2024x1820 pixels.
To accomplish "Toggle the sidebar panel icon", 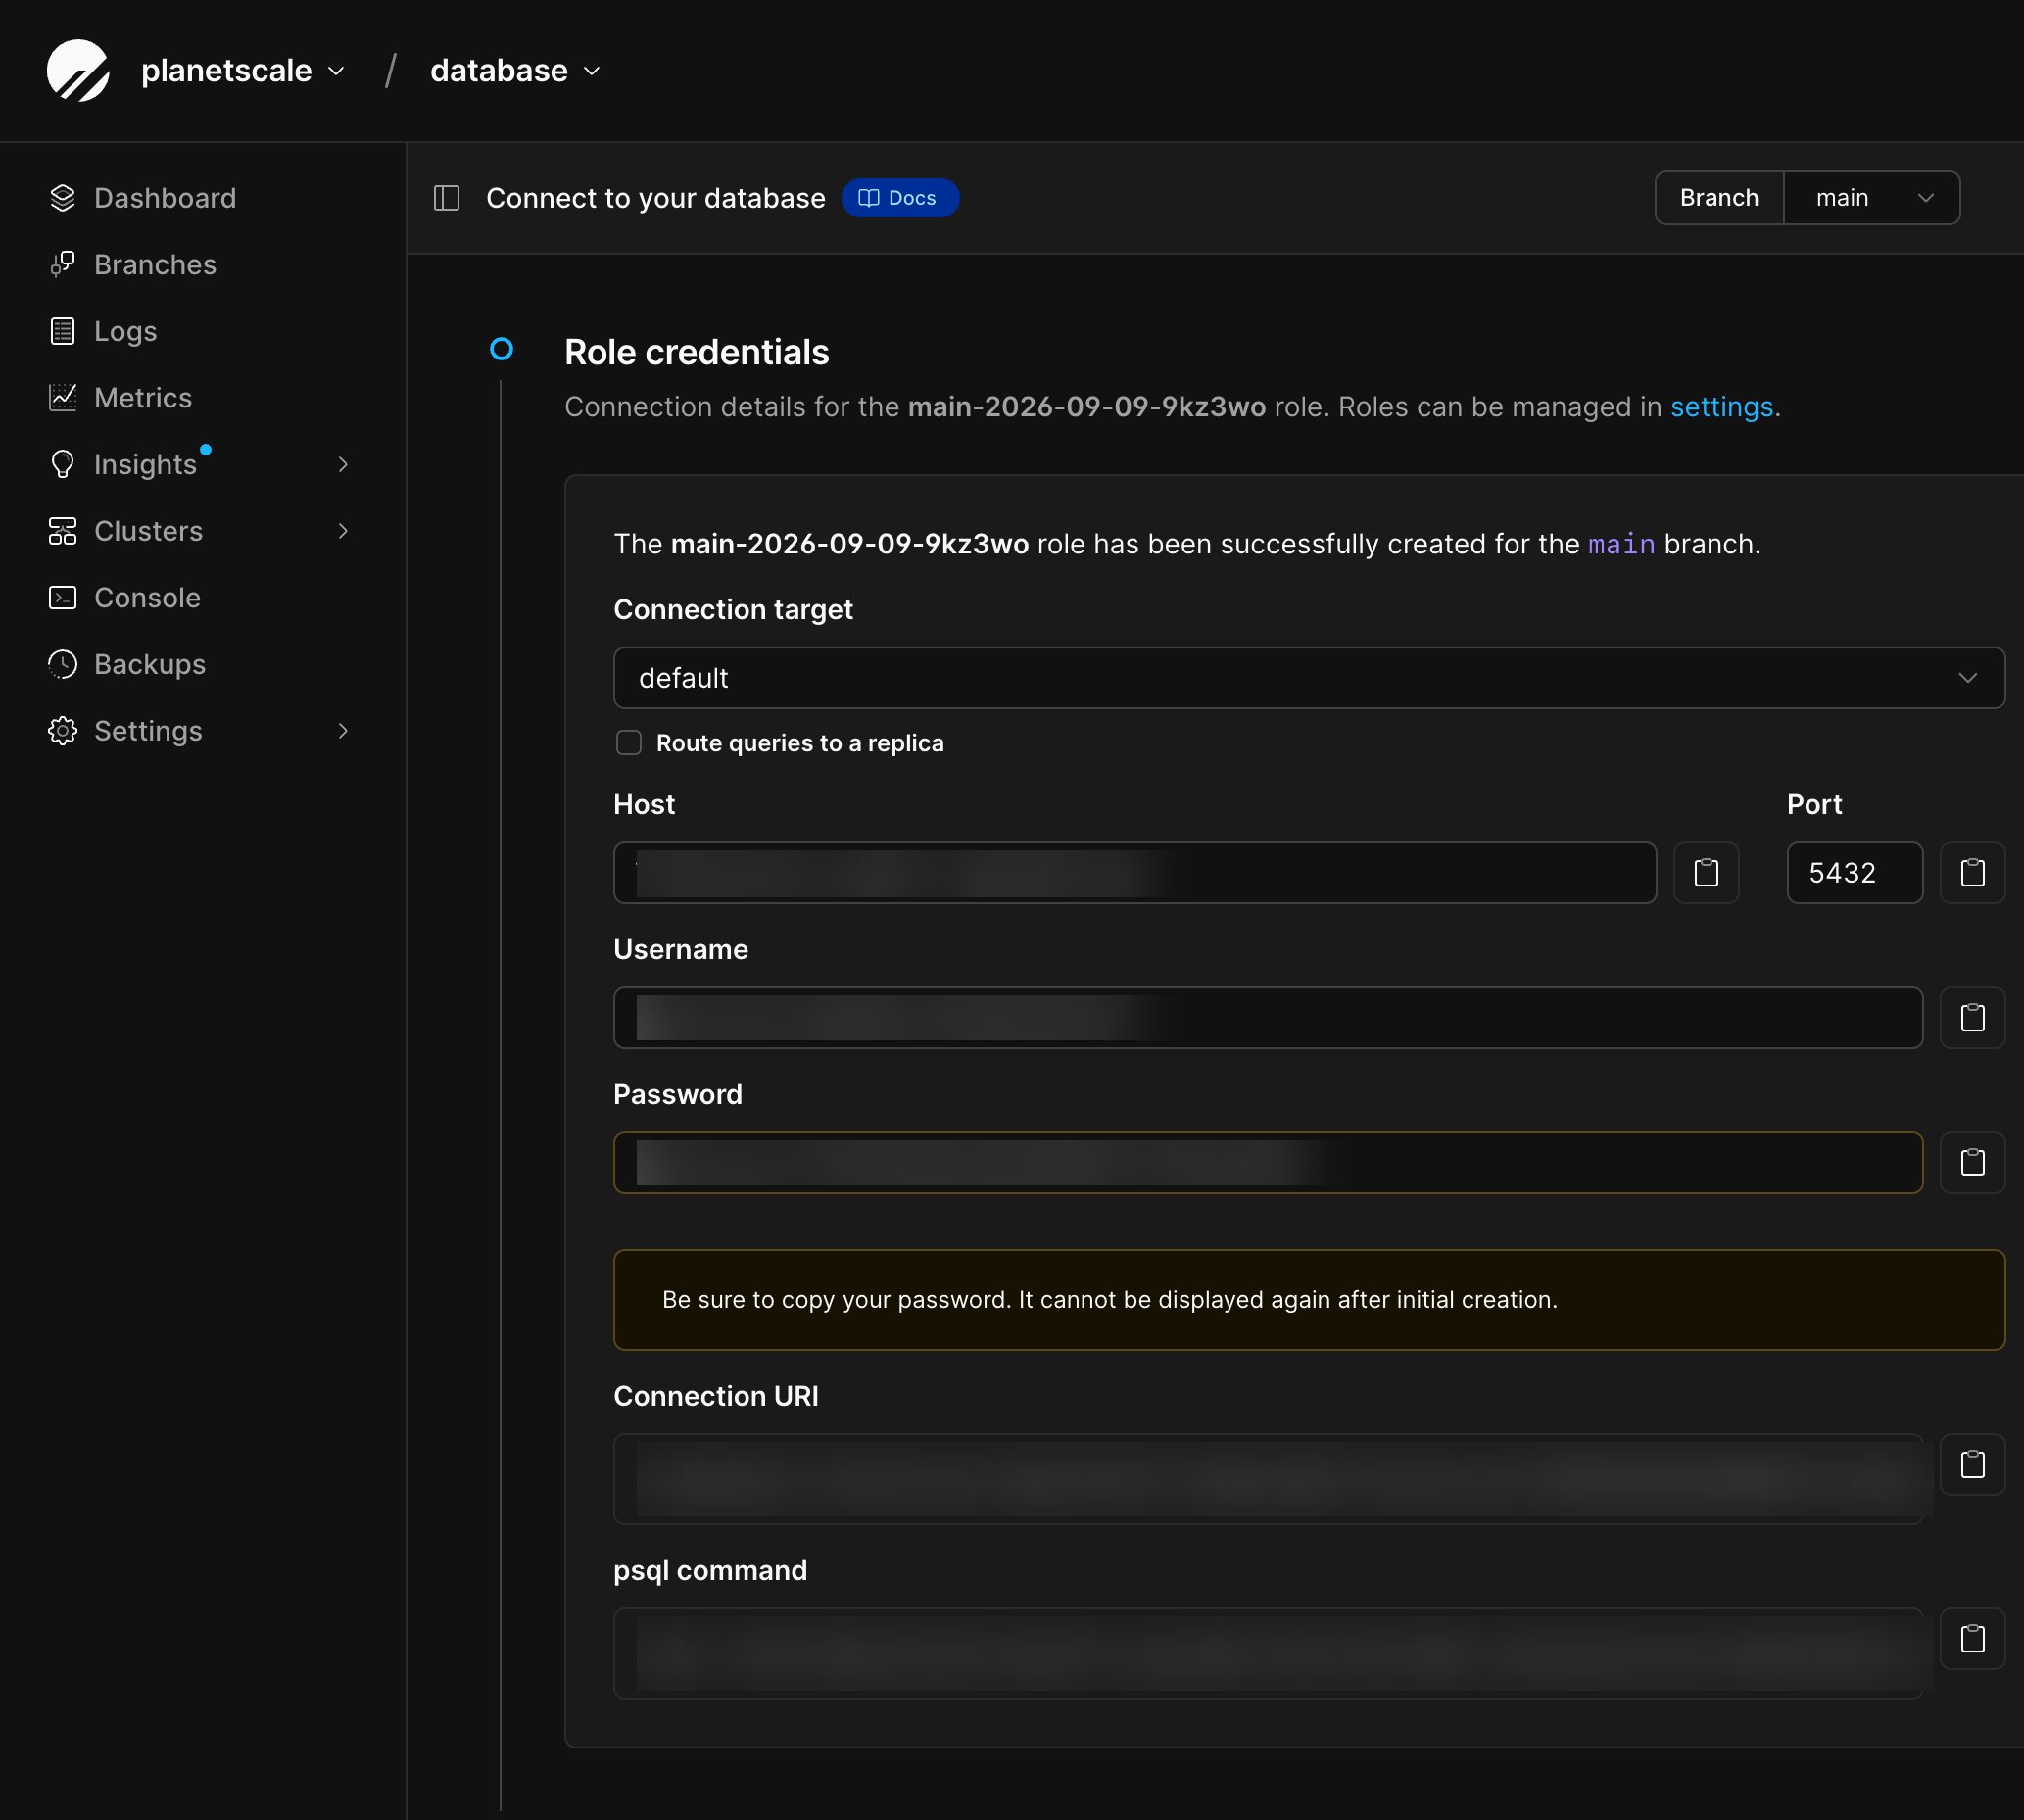I will click(447, 198).
